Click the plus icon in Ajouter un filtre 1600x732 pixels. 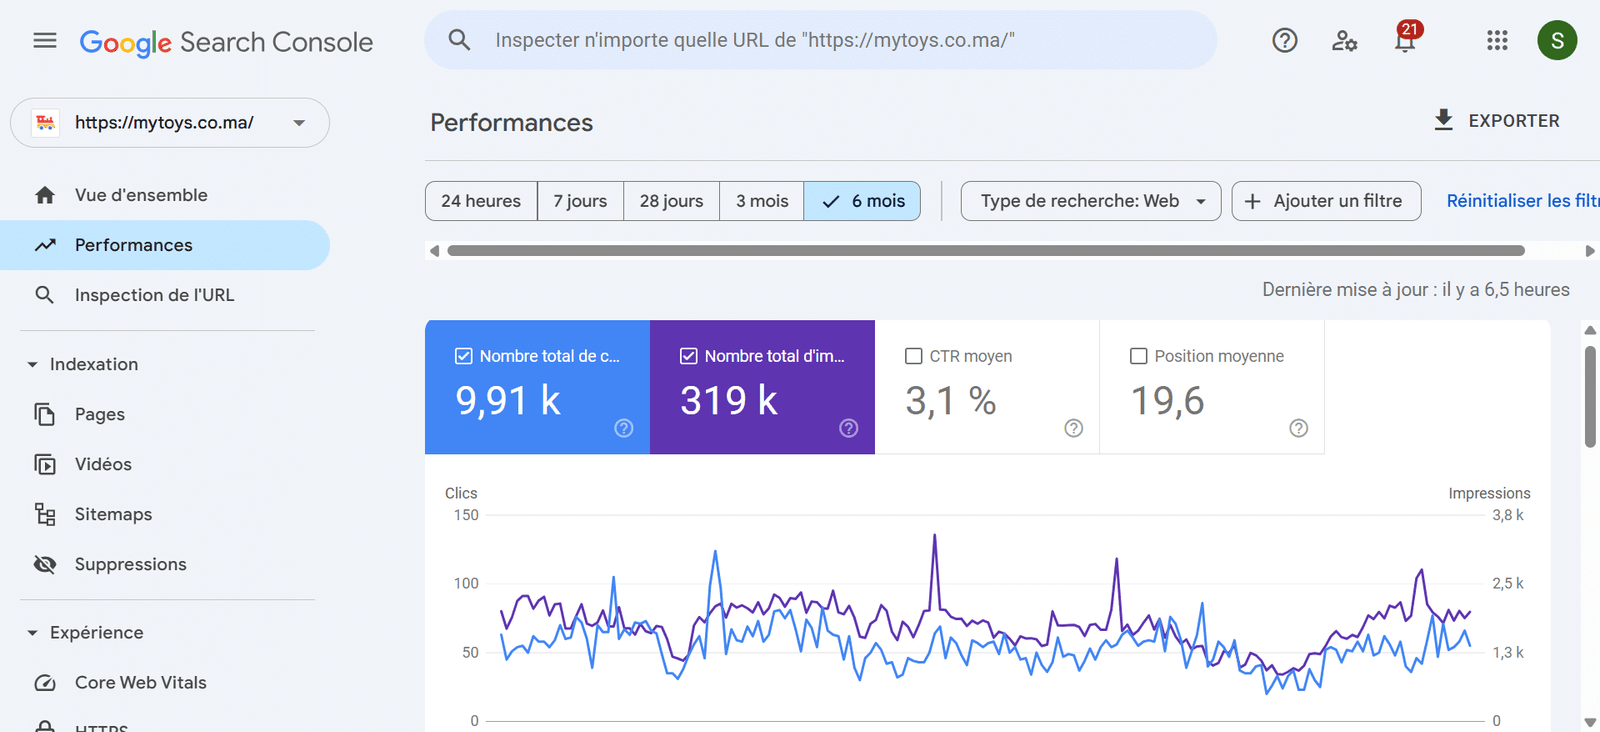click(1252, 201)
